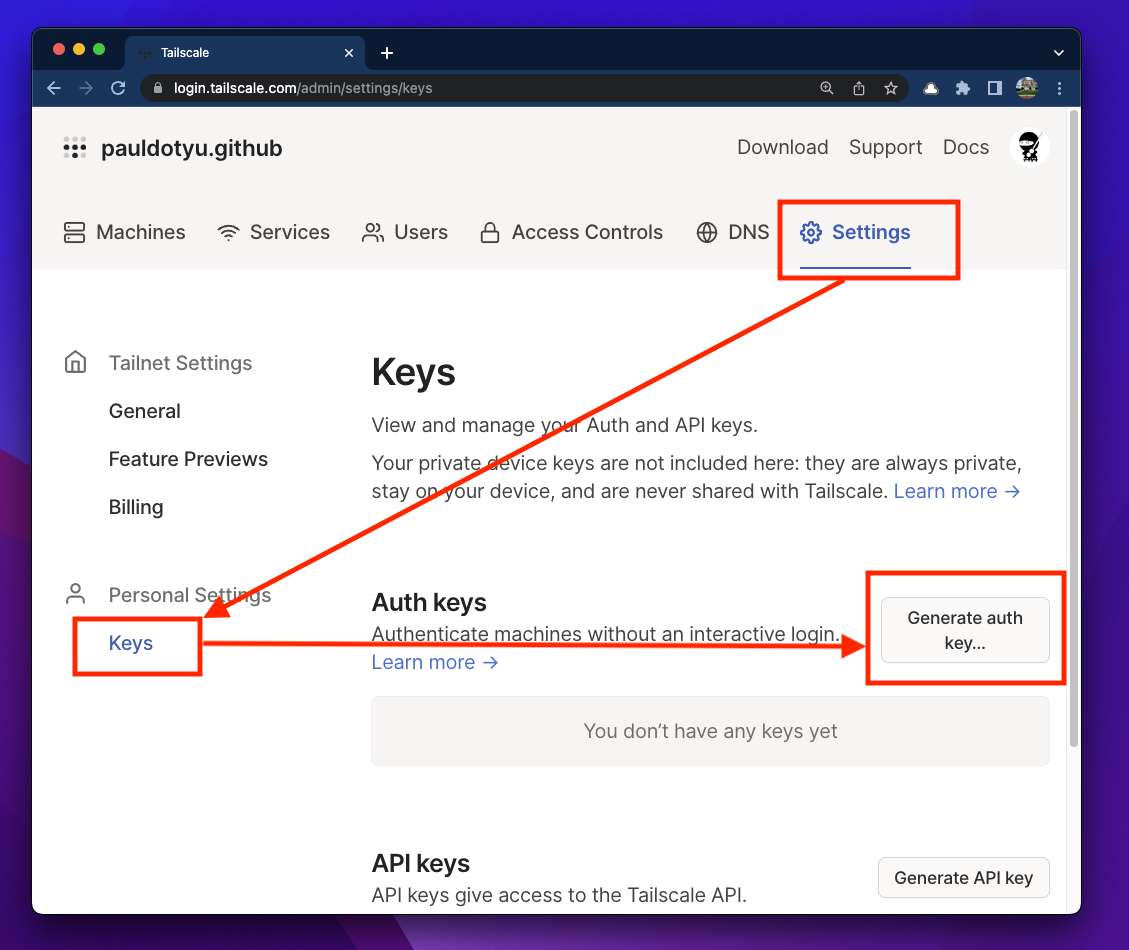
Task: Expand the tab search chevron
Action: click(1059, 52)
